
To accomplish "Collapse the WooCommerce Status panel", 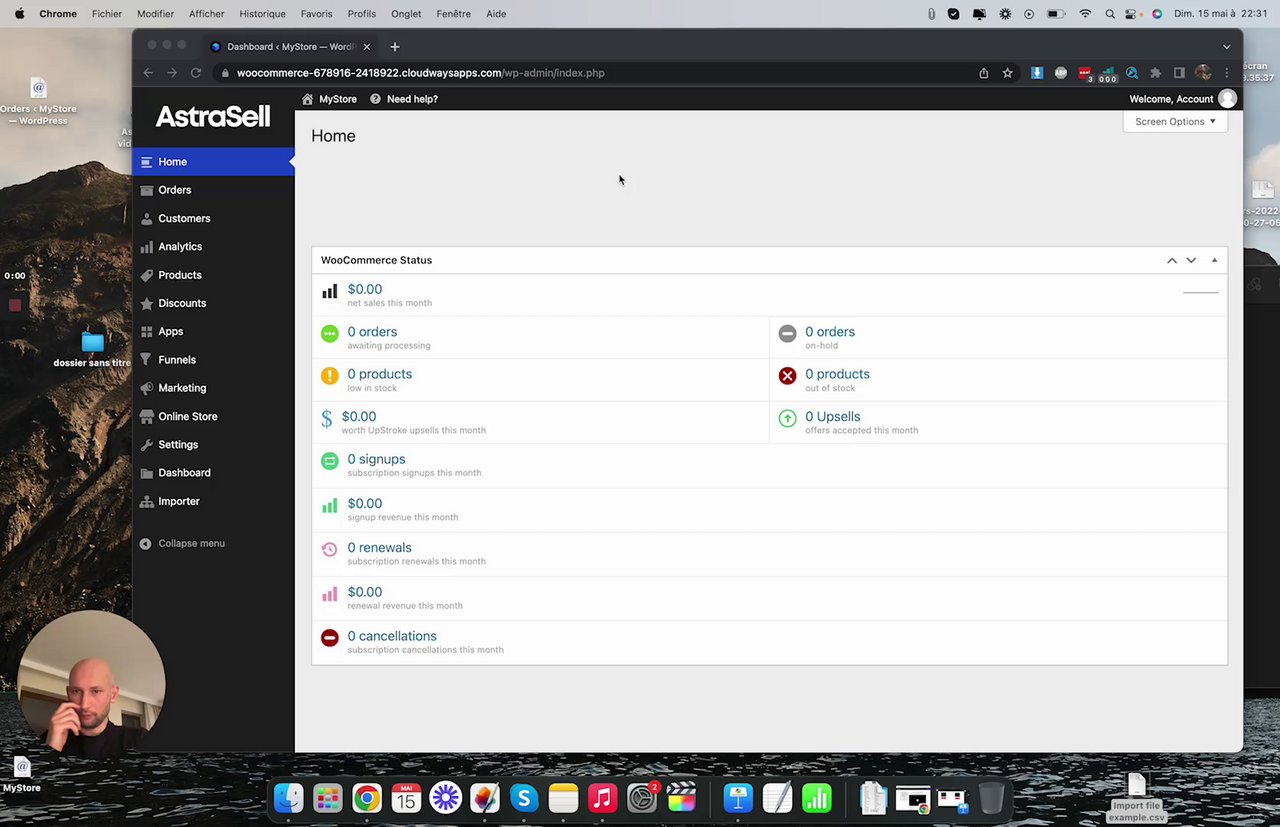I will [1214, 260].
